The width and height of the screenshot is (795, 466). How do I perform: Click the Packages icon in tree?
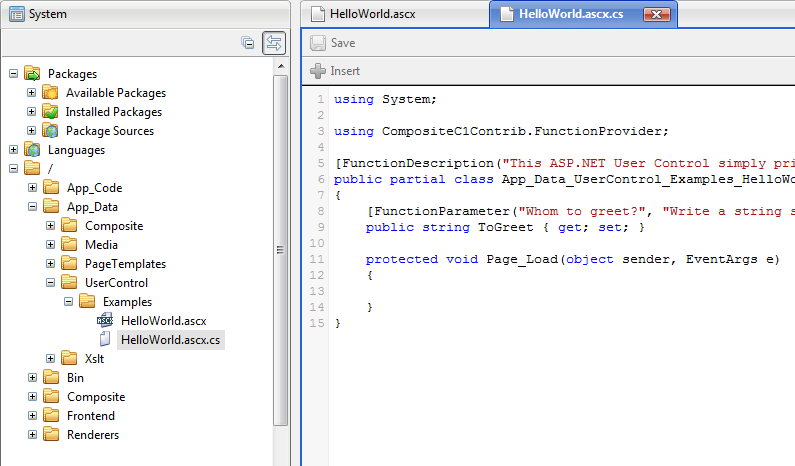click(x=32, y=74)
